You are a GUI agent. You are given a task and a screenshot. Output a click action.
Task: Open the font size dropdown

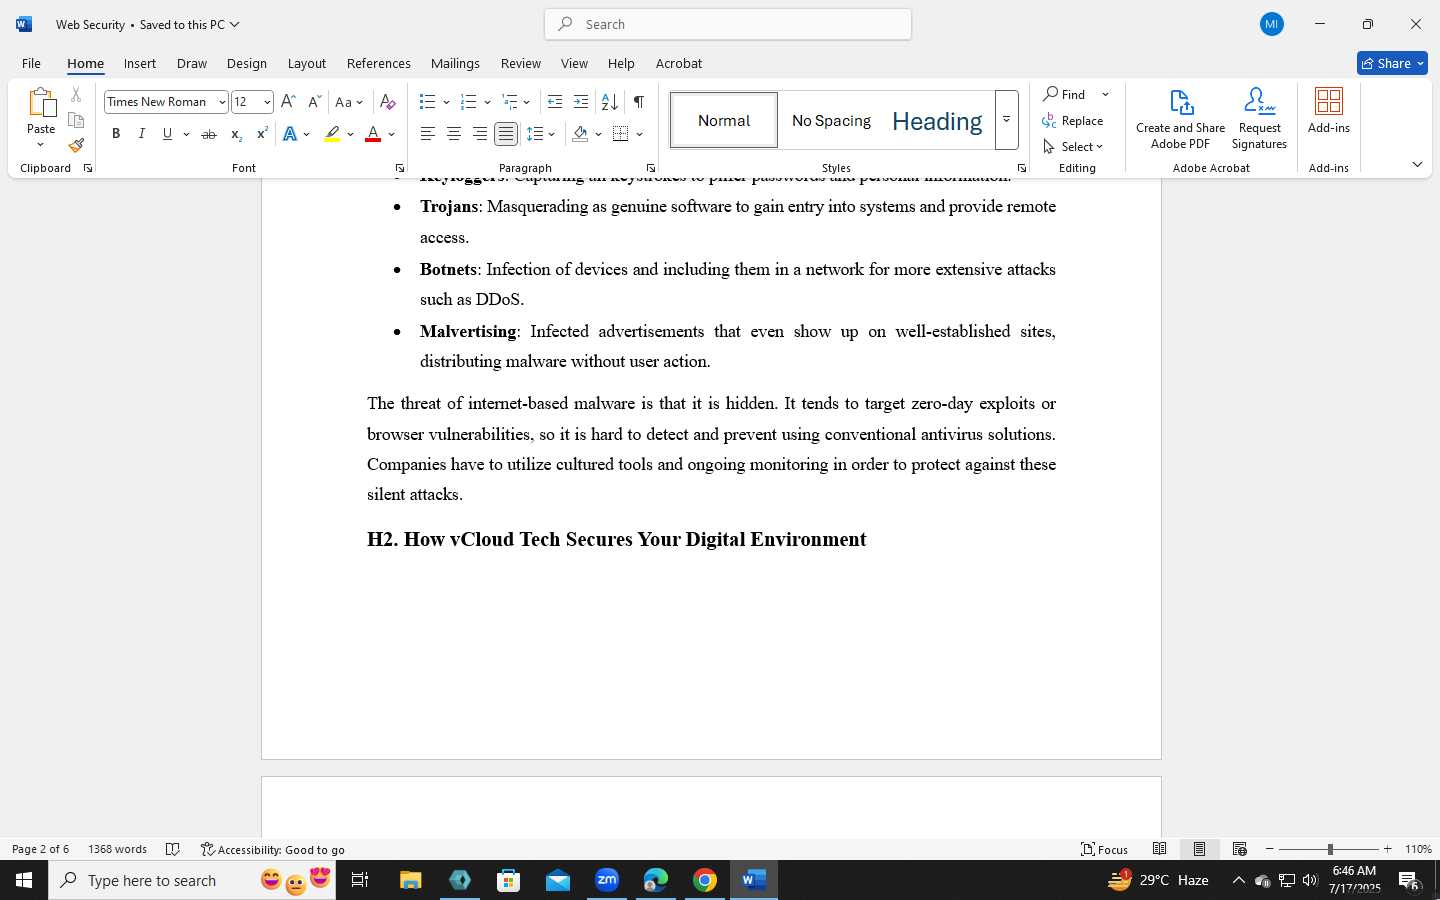267,102
